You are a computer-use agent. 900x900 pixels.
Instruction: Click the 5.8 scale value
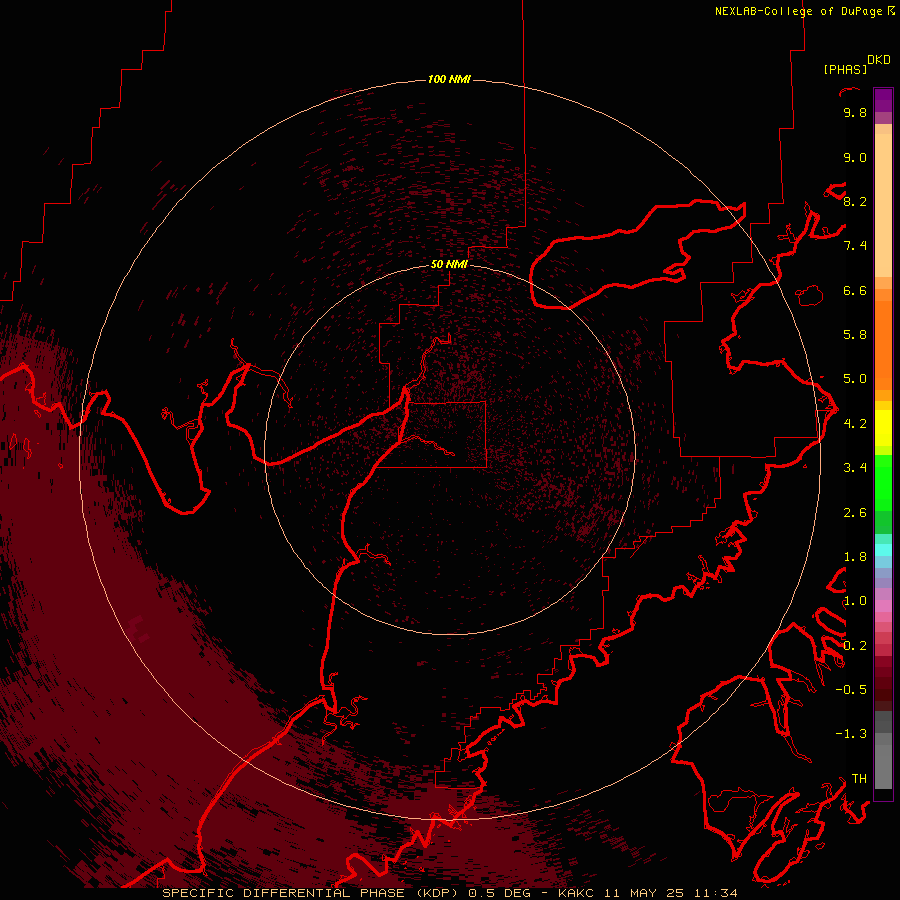[x=855, y=335]
